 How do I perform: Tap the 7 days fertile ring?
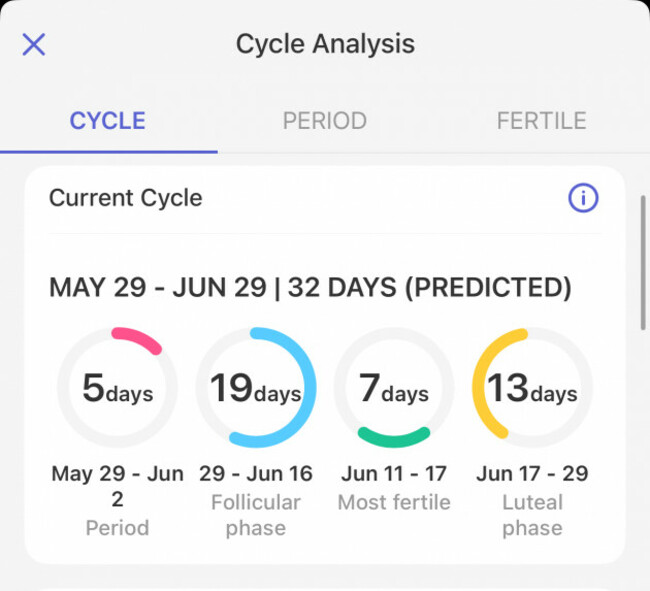point(393,387)
